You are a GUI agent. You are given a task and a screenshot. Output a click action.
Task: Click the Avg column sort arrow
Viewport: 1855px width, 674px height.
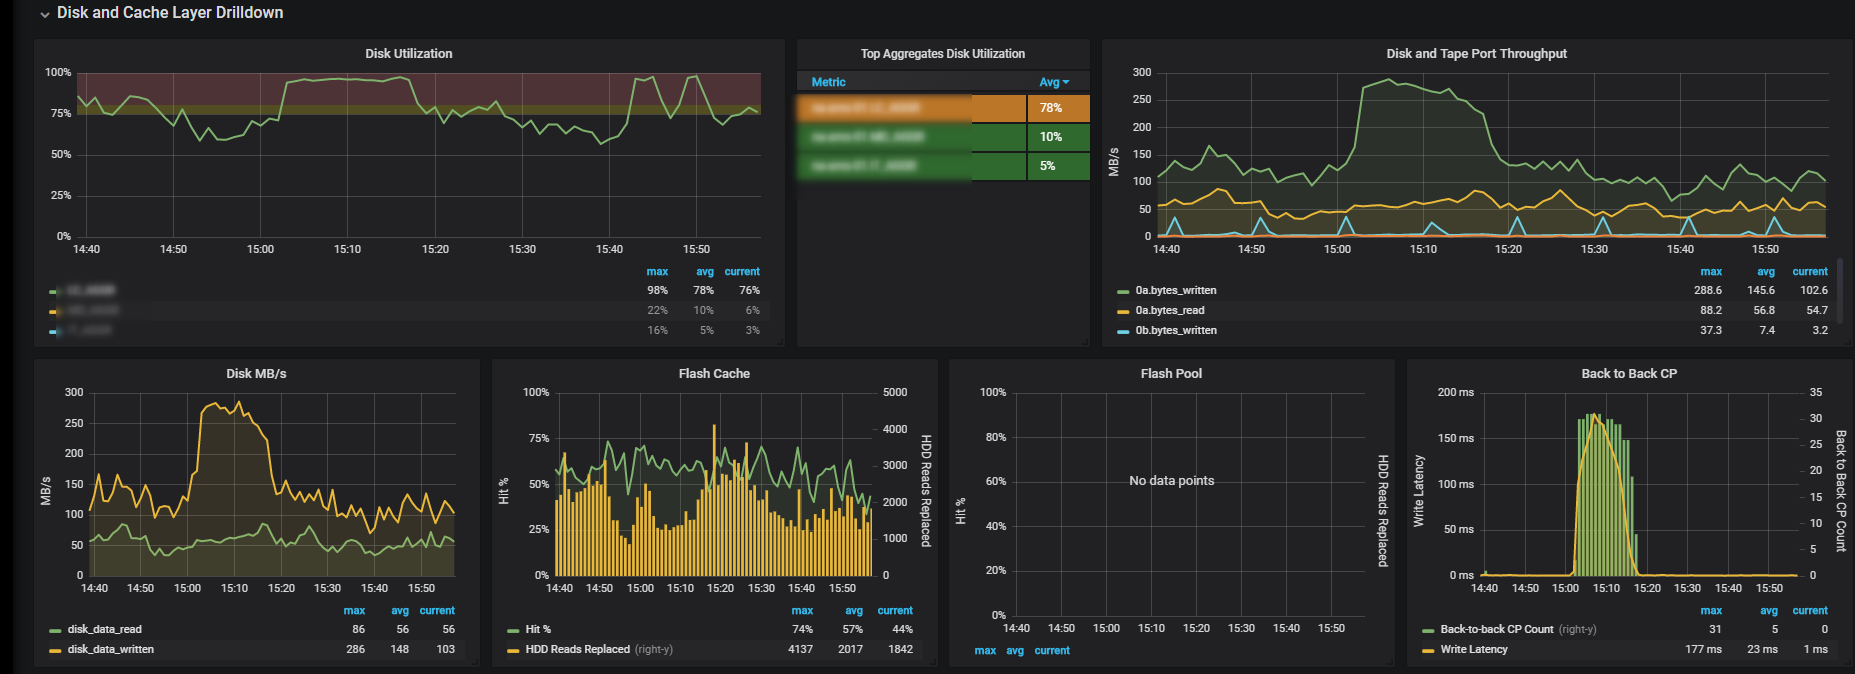tap(1065, 83)
